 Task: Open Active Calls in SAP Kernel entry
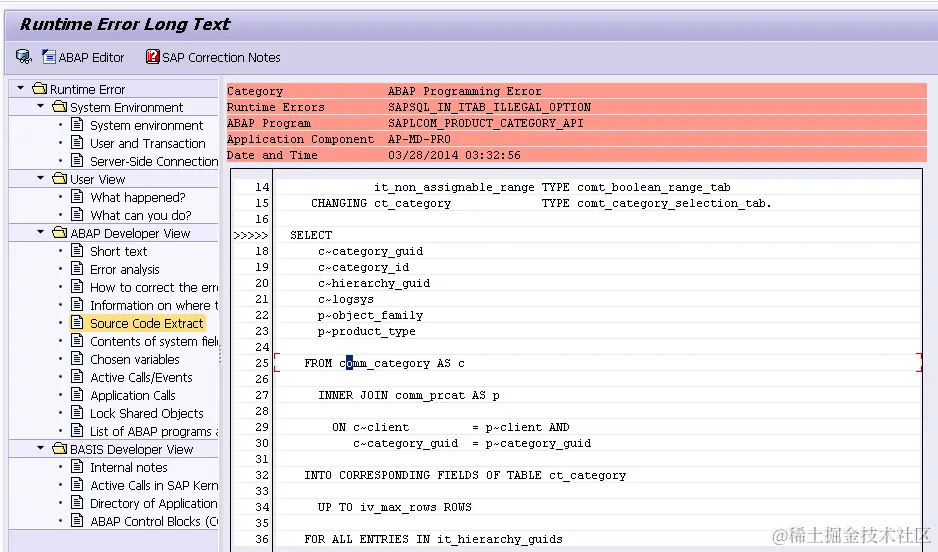[154, 485]
